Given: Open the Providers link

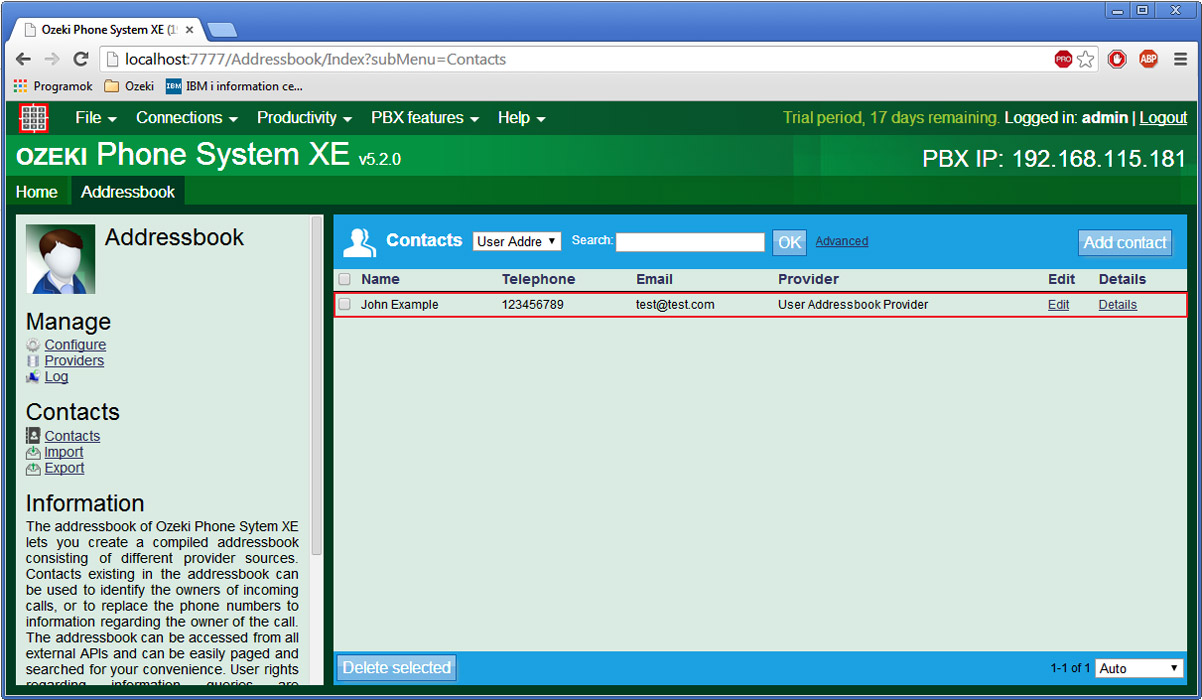Looking at the screenshot, I should pyautogui.click(x=74, y=361).
